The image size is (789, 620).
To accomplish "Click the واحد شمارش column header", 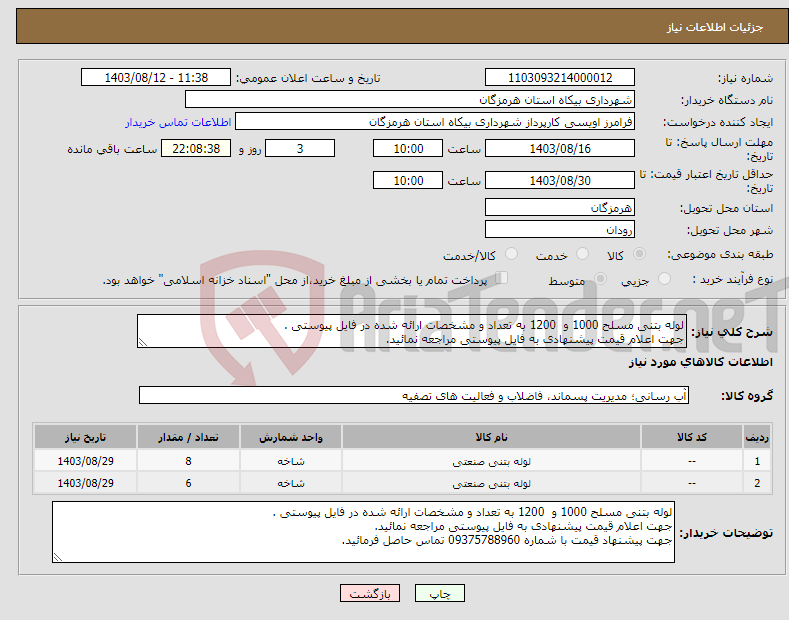I will point(291,437).
